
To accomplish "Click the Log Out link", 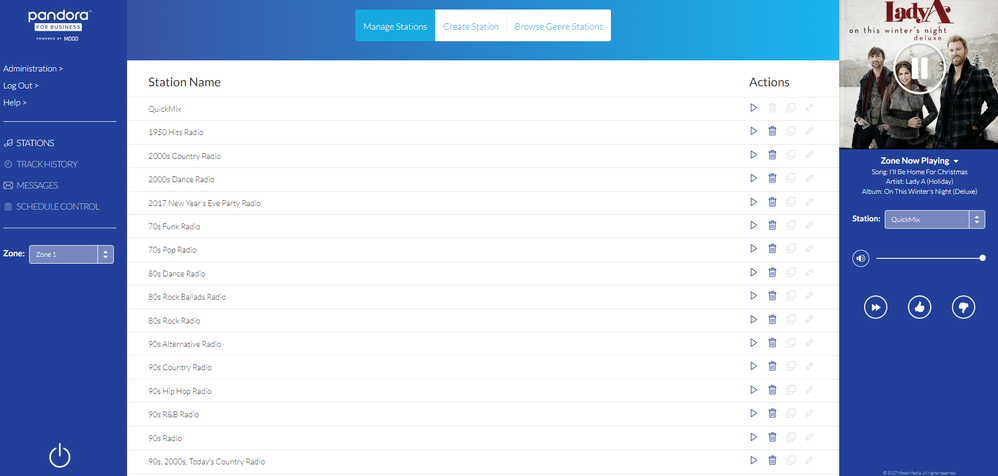I will pyautogui.click(x=21, y=86).
